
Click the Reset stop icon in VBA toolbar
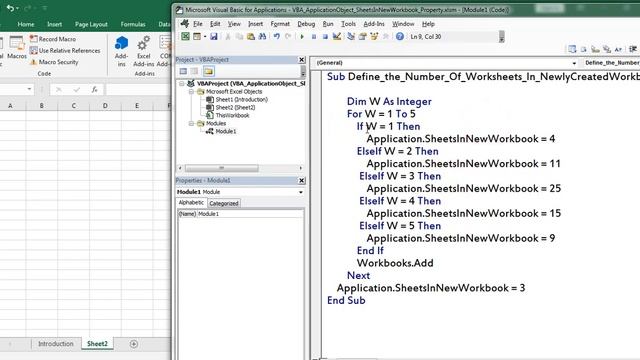[325, 36]
